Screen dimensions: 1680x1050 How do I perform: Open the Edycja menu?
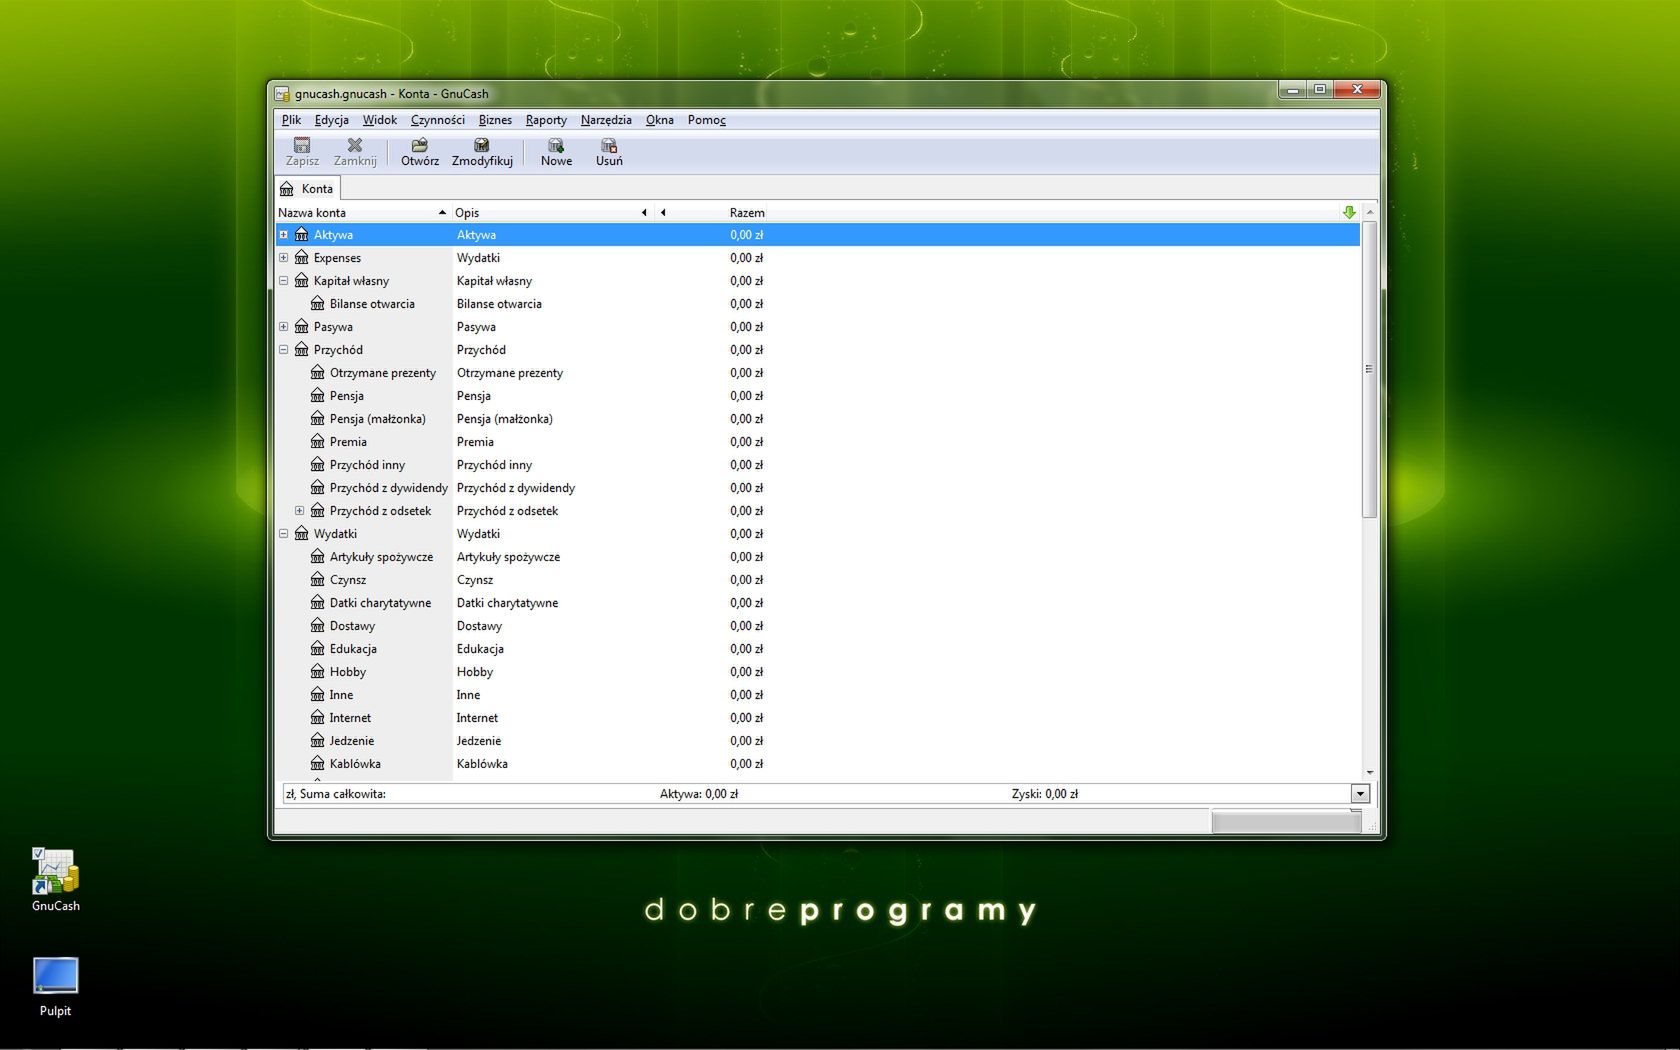click(x=331, y=120)
